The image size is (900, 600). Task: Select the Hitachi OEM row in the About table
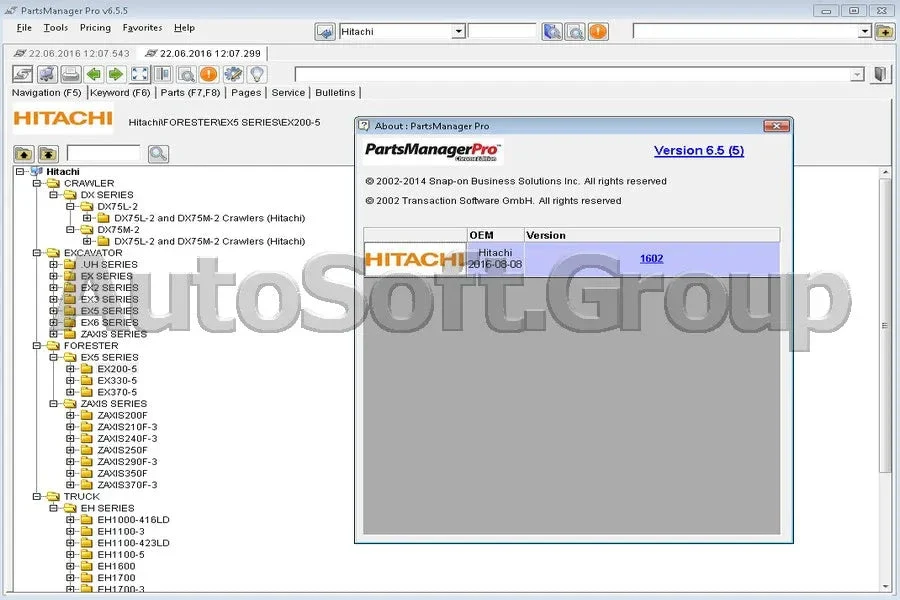click(572, 259)
